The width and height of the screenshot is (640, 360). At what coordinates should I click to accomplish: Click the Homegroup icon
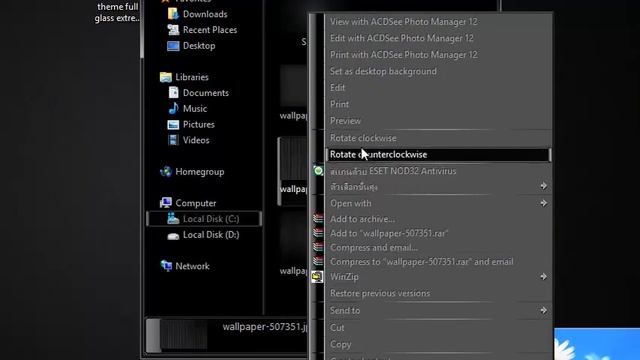[x=166, y=172]
